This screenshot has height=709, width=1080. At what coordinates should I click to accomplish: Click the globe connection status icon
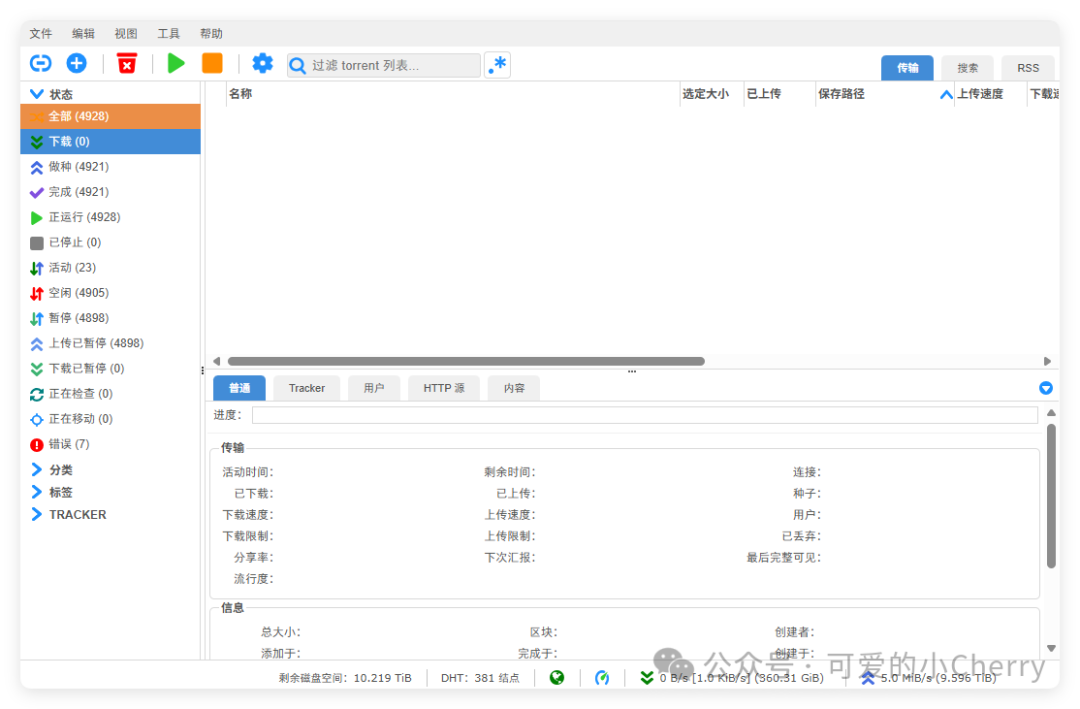[557, 677]
